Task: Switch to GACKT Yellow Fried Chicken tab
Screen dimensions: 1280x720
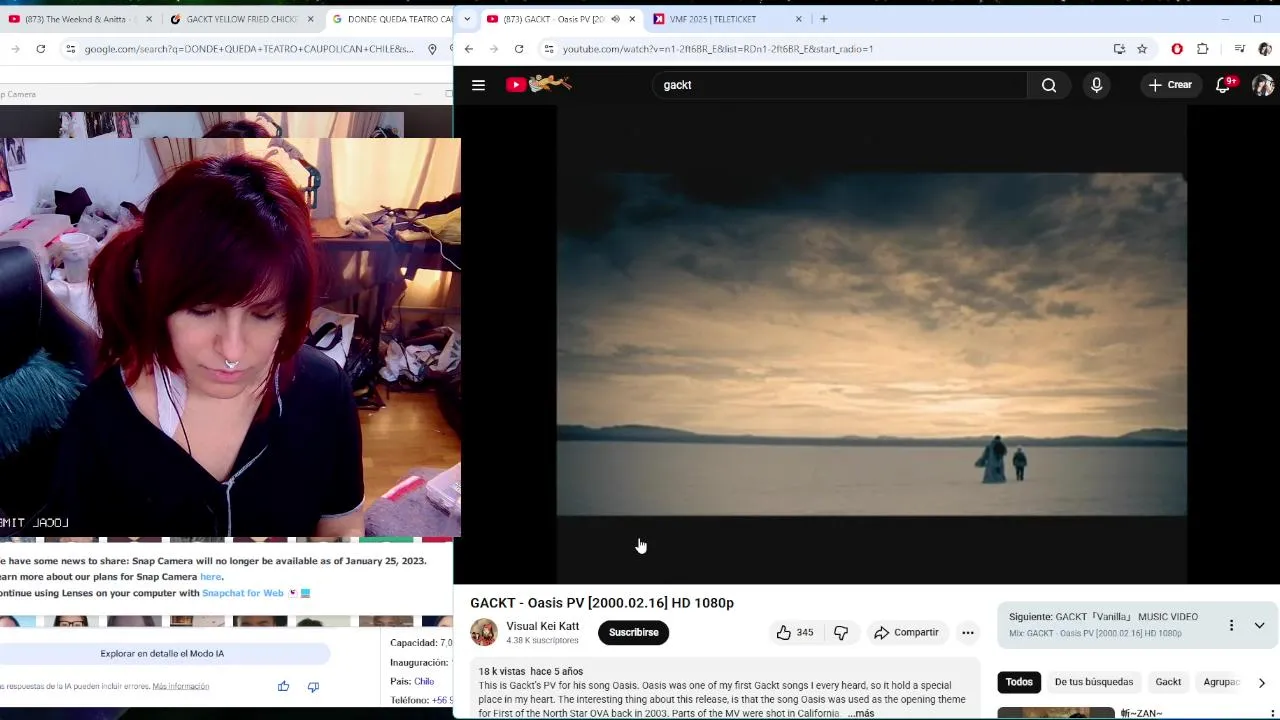Action: click(x=240, y=19)
